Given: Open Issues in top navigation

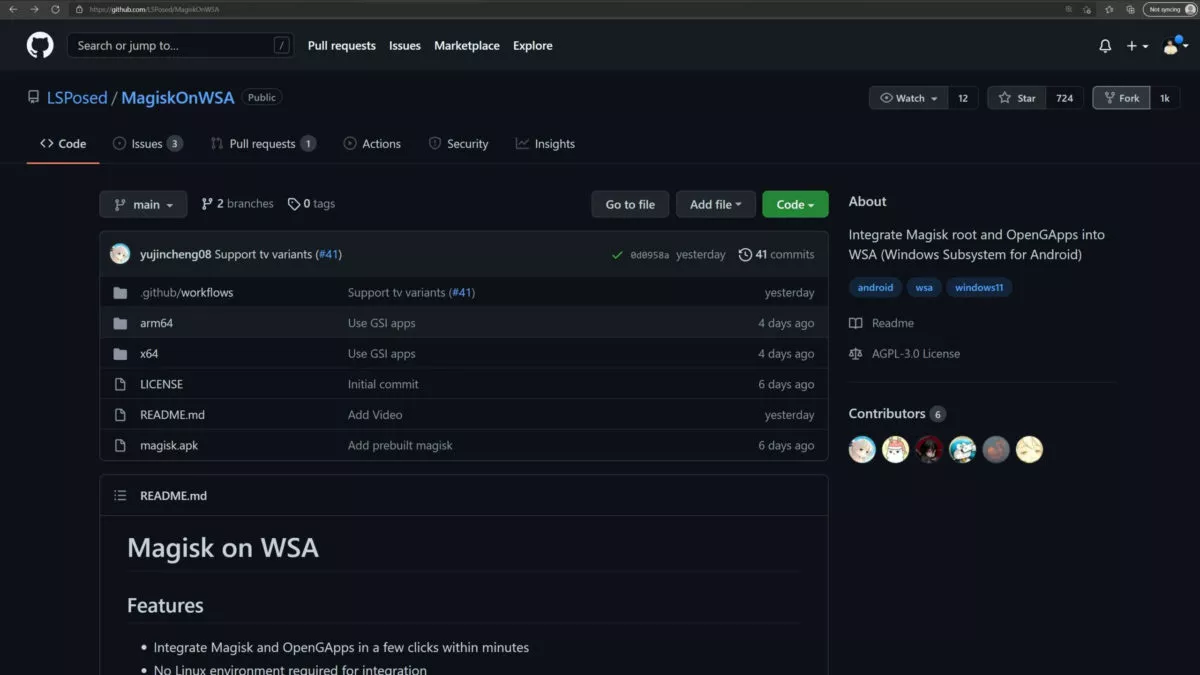Looking at the screenshot, I should point(405,46).
